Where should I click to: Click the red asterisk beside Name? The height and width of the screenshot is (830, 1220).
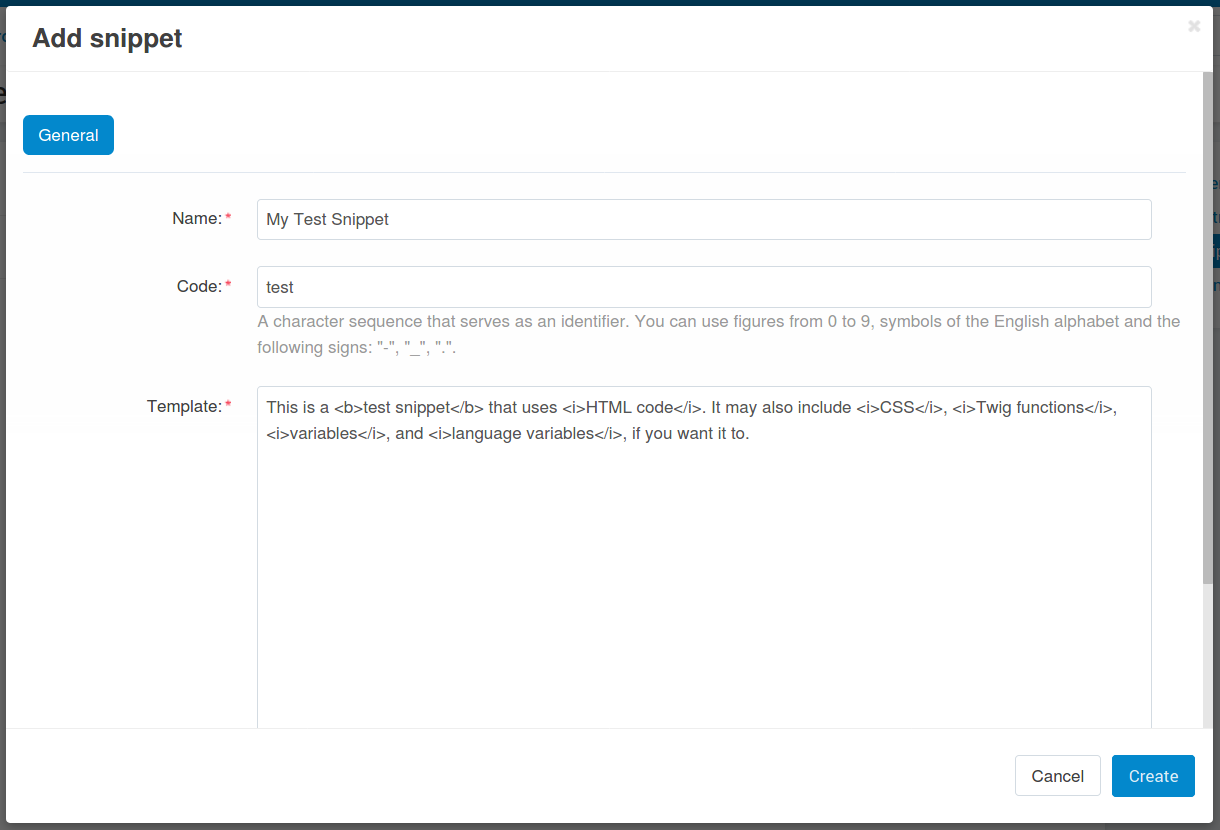pos(227,217)
